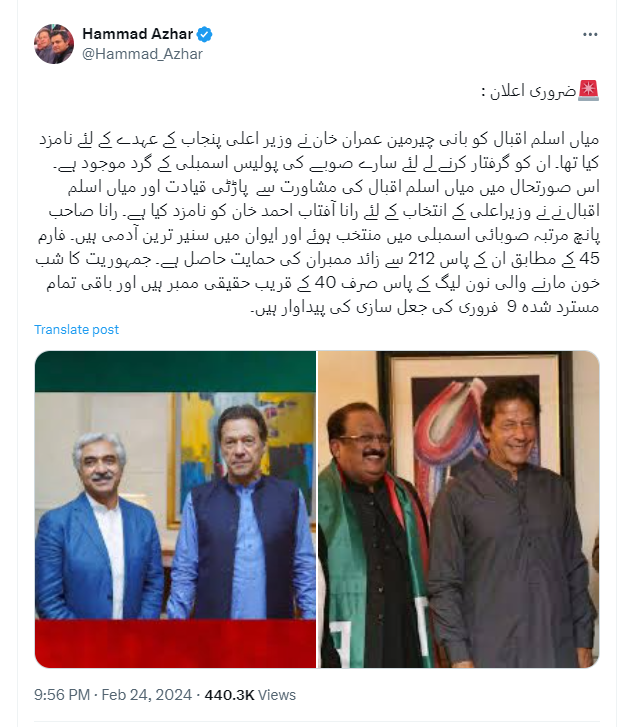
Task: Click the word Views under the post
Action: [x=277, y=695]
